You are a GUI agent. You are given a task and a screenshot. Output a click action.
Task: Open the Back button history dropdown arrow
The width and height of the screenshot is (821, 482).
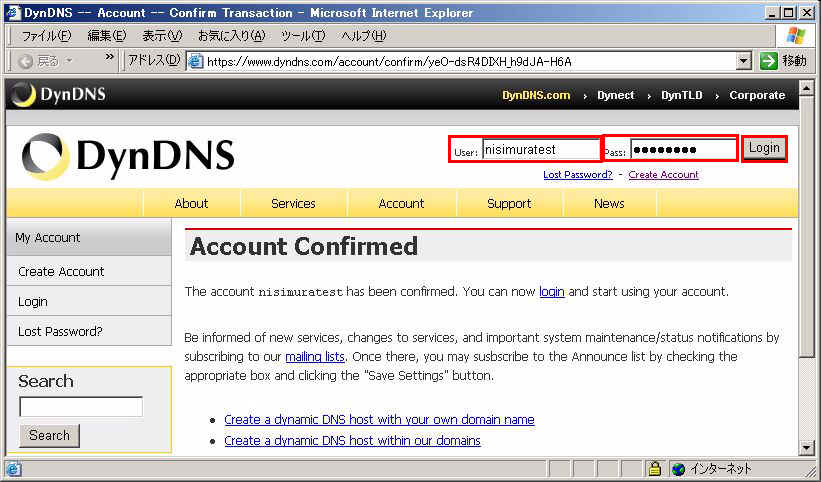click(69, 62)
